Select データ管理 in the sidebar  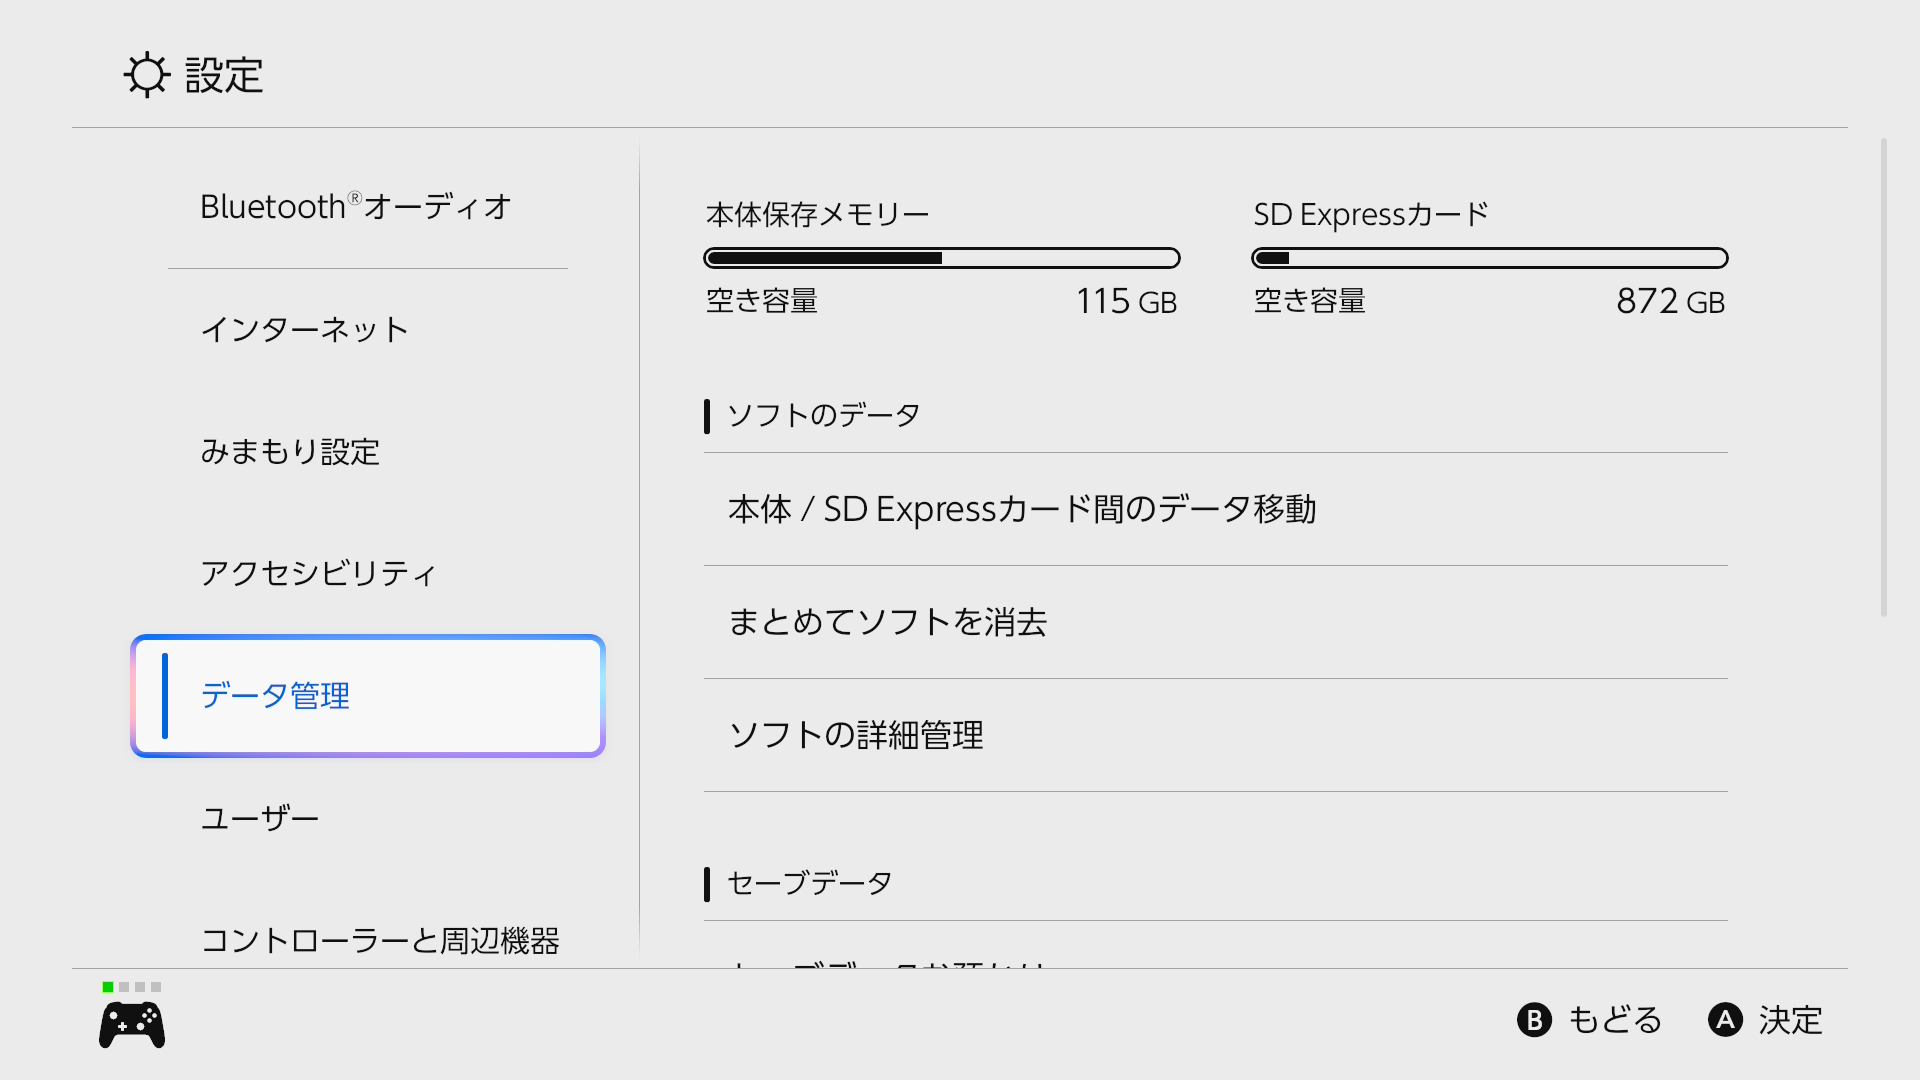(368, 696)
